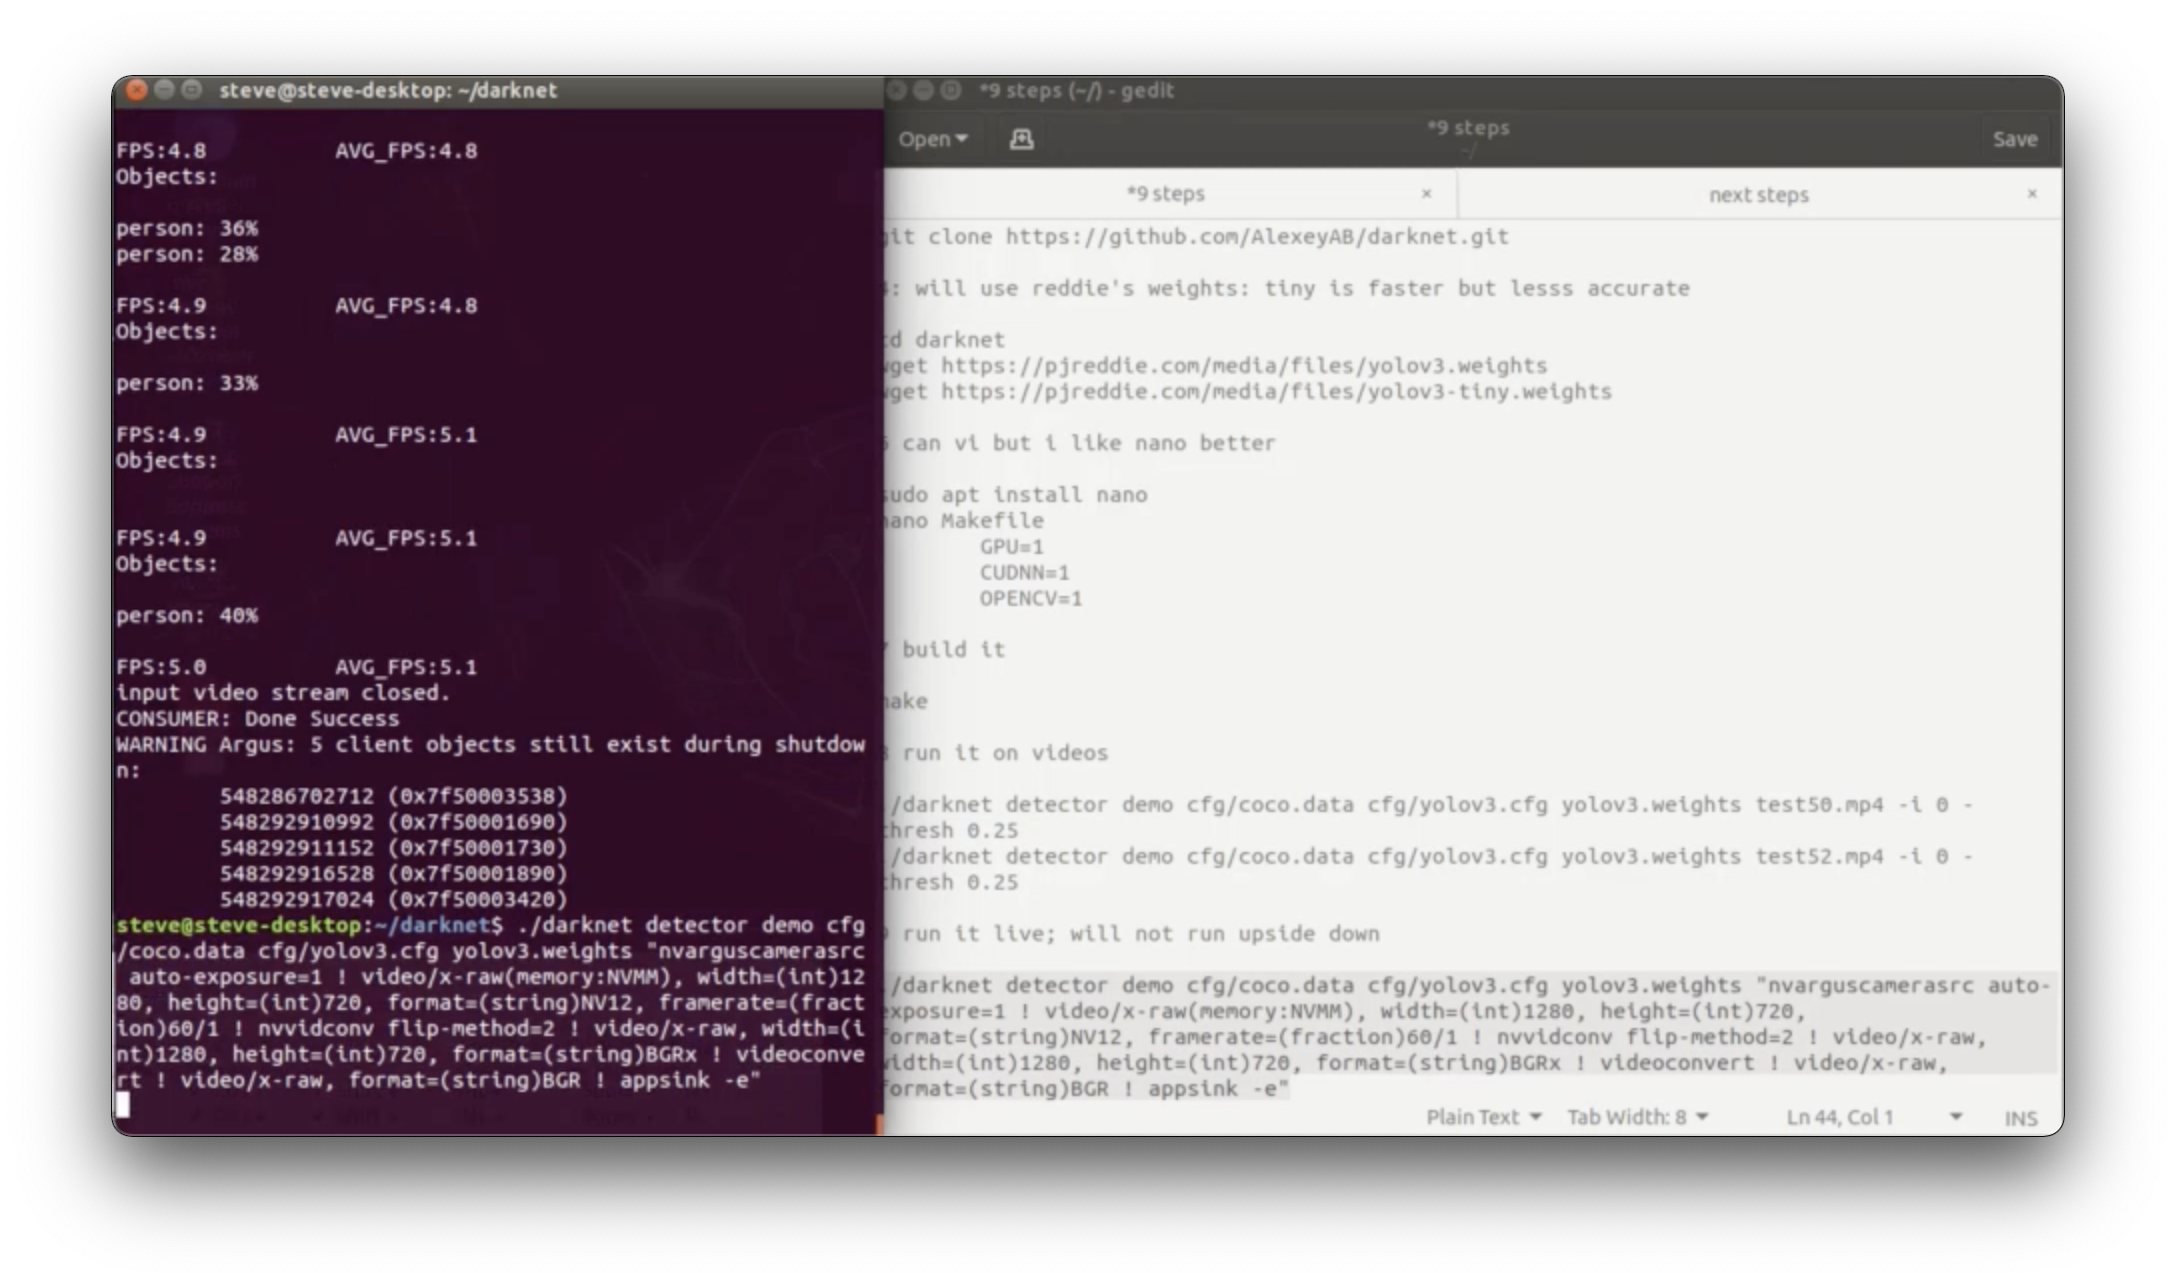2176x1284 pixels.
Task: Open the Plain Text language dropdown
Action: [1484, 1117]
